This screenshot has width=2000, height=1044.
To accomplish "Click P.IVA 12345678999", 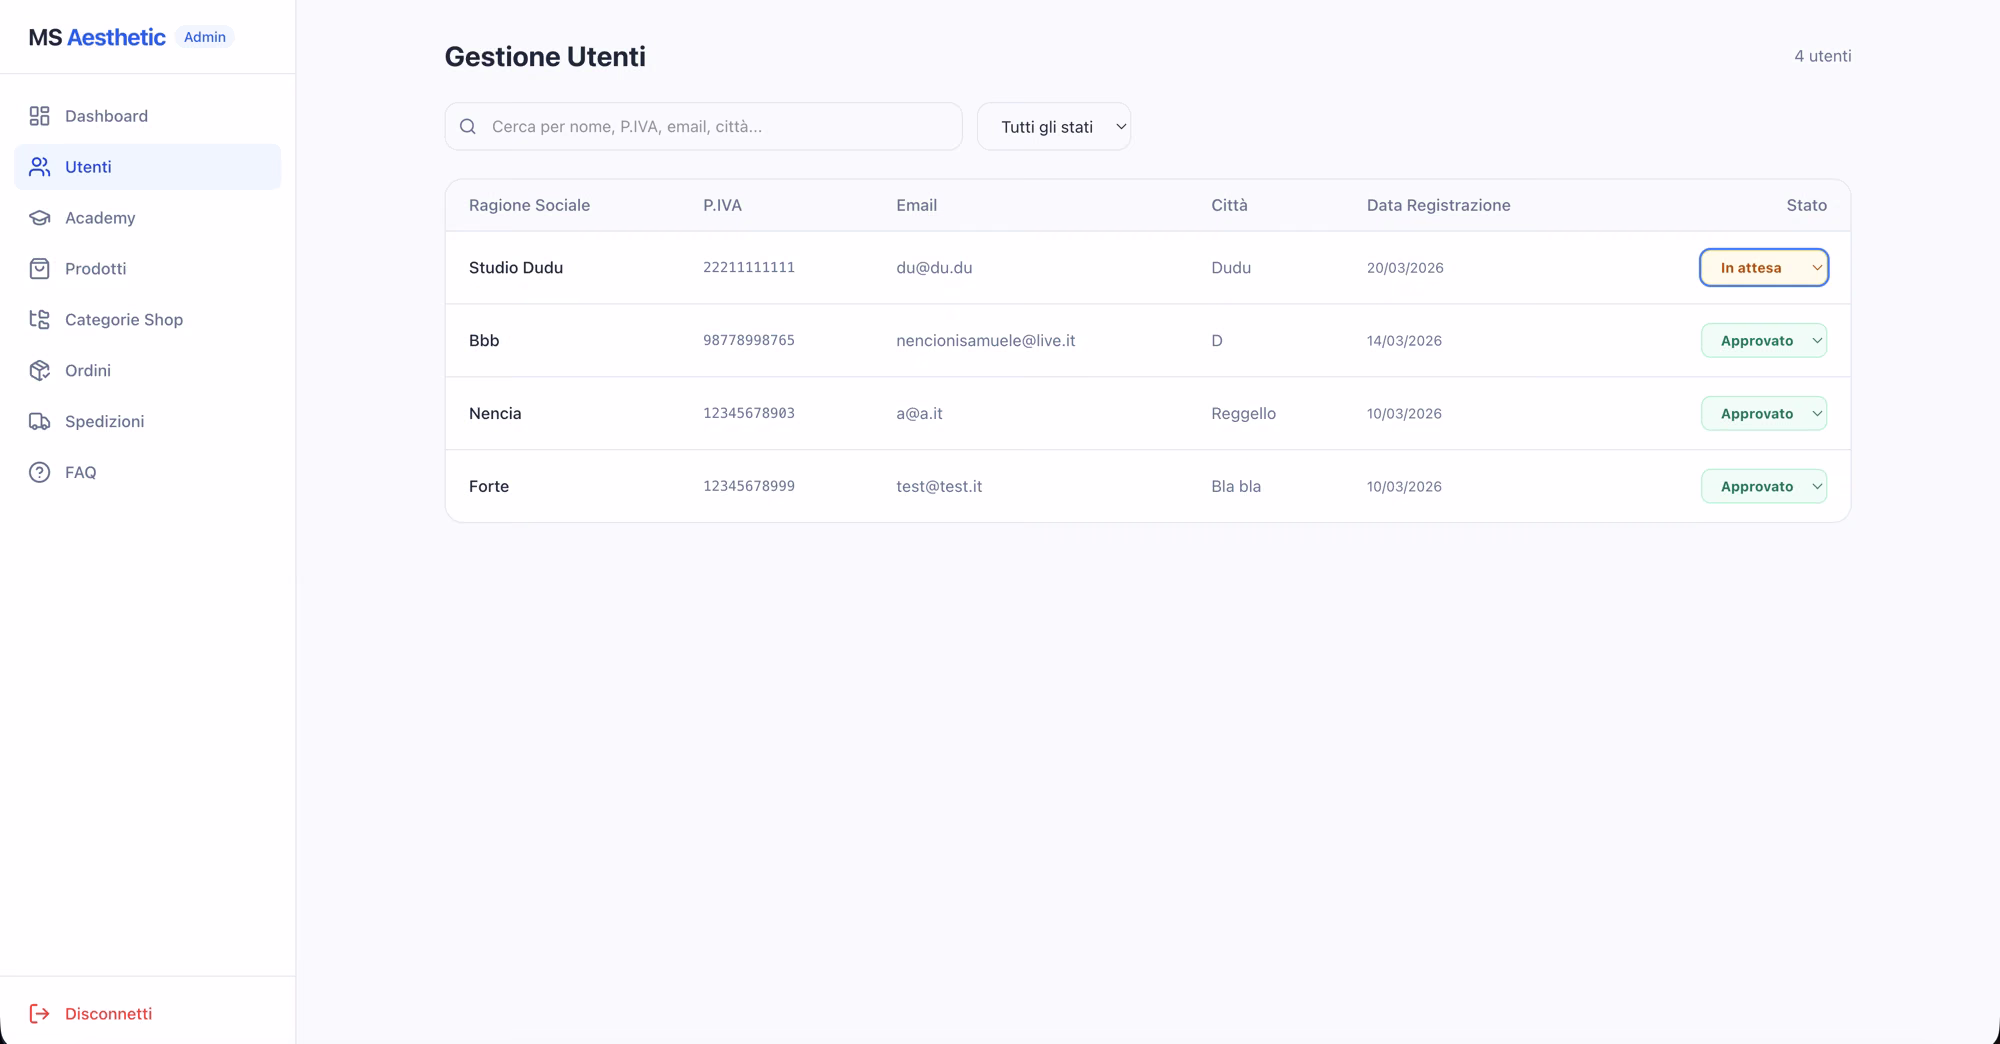I will click(749, 487).
